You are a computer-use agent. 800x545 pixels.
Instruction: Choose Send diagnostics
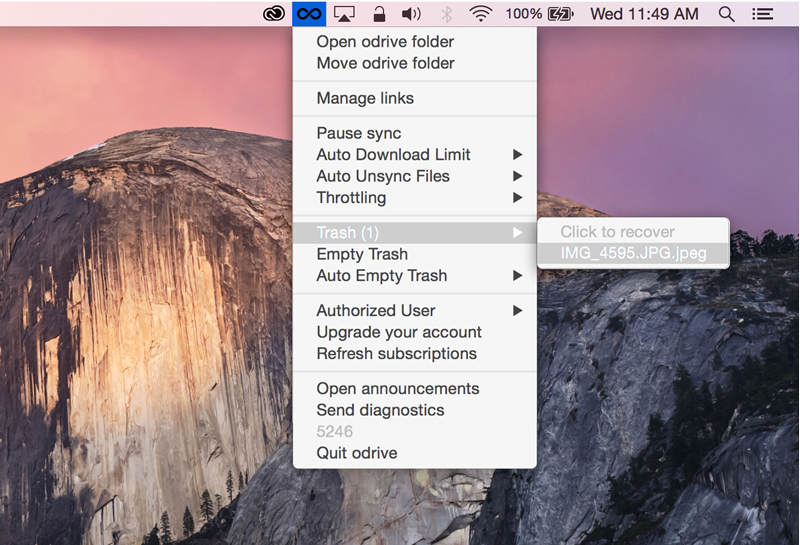pos(415,410)
